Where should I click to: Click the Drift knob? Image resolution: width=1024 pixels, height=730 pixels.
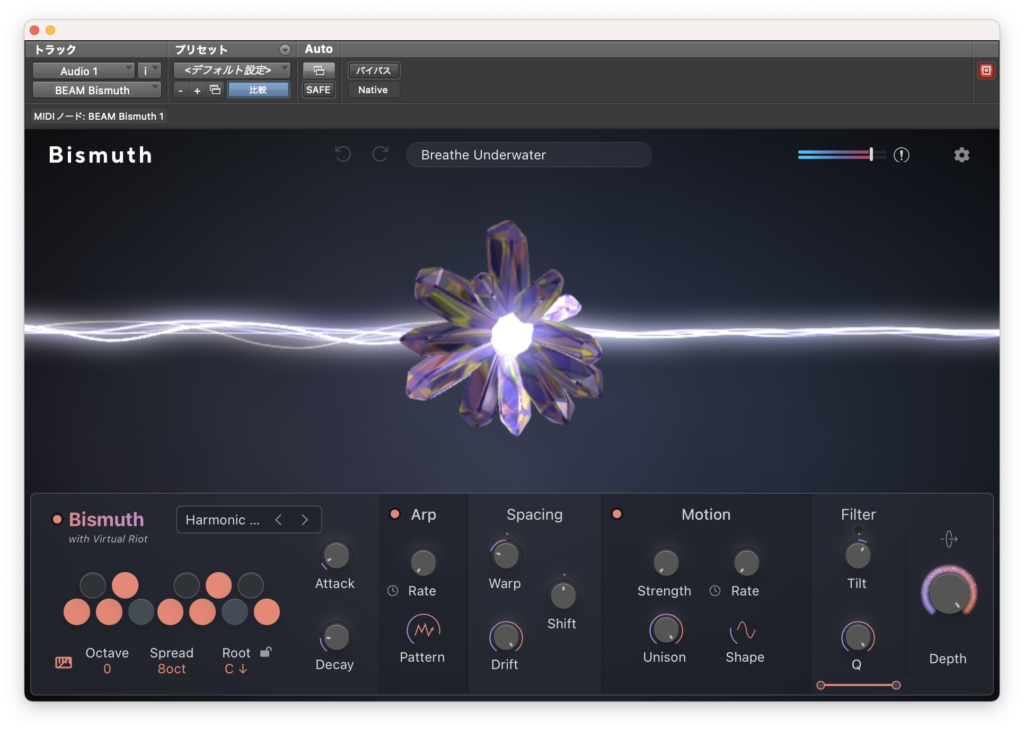click(505, 637)
